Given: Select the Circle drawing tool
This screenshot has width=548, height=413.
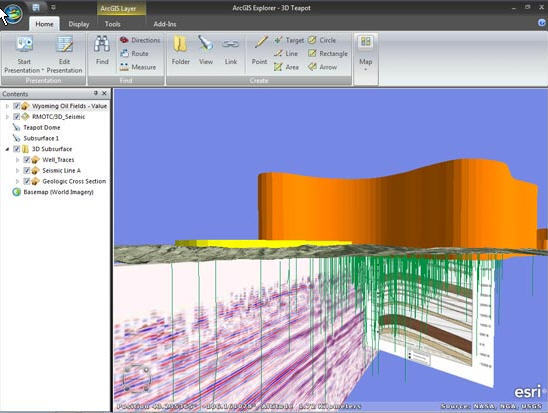Looking at the screenshot, I should [322, 40].
